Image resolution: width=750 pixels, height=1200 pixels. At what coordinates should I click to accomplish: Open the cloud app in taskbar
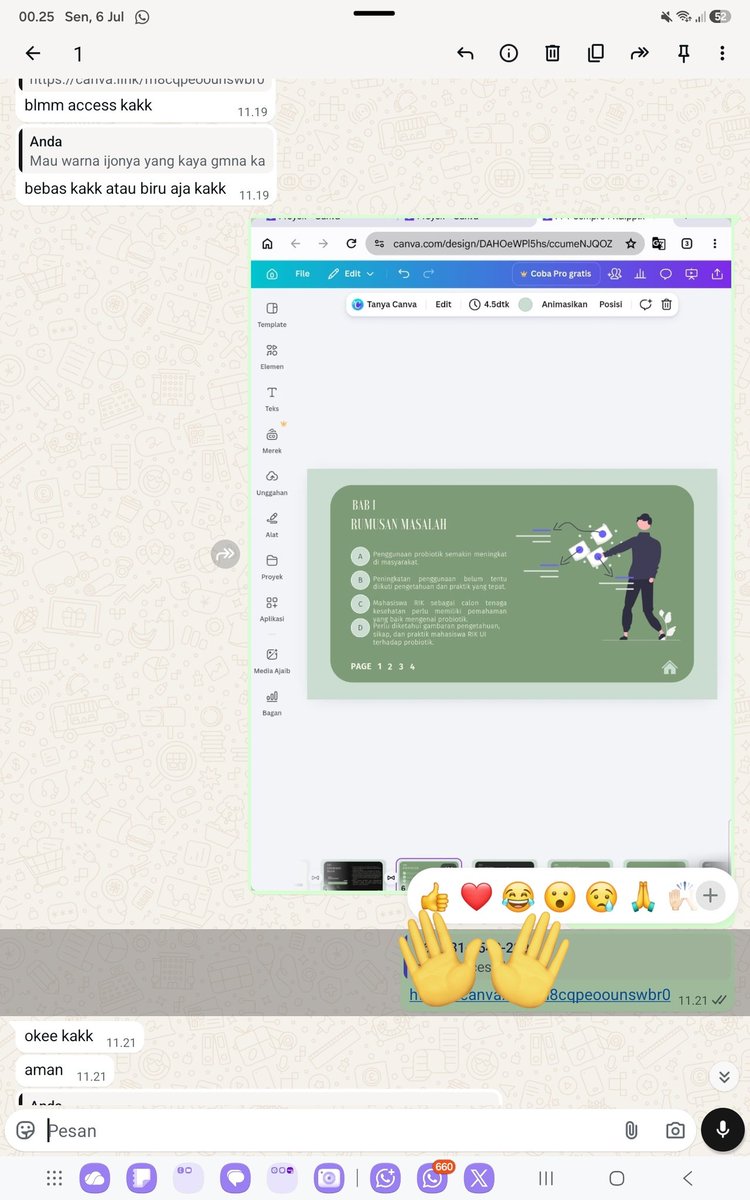pyautogui.click(x=95, y=1178)
